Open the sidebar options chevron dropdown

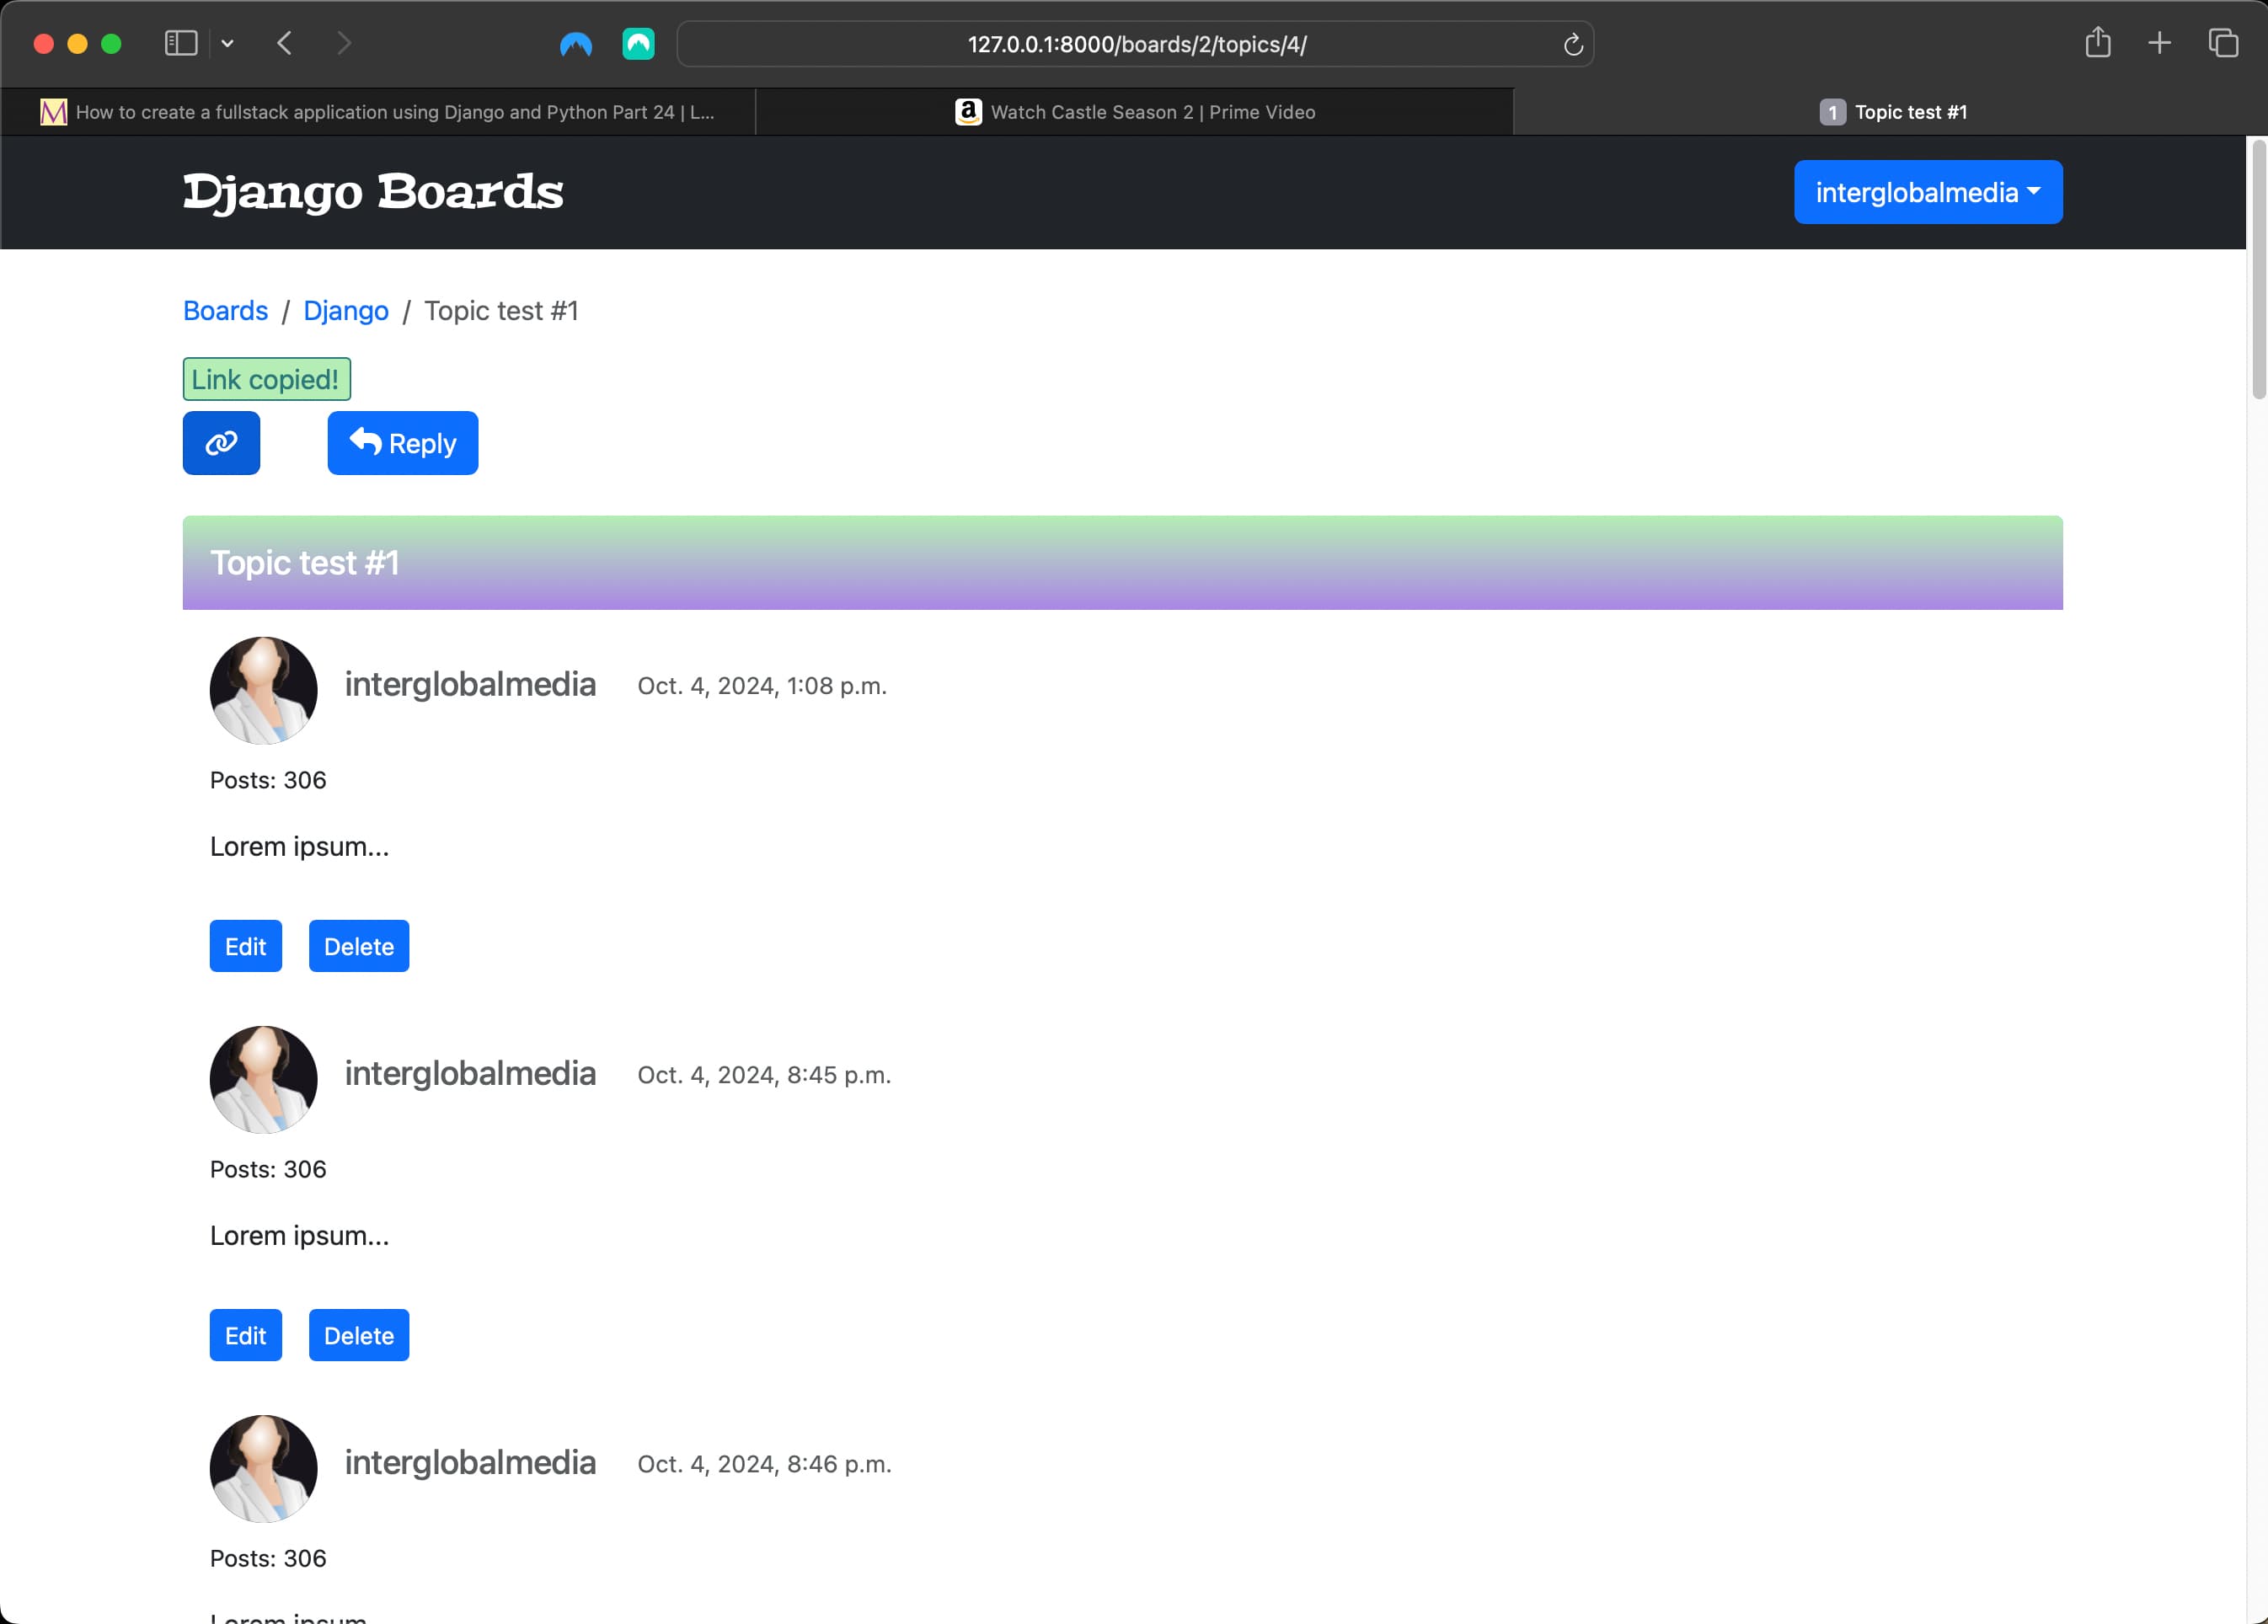tap(228, 43)
